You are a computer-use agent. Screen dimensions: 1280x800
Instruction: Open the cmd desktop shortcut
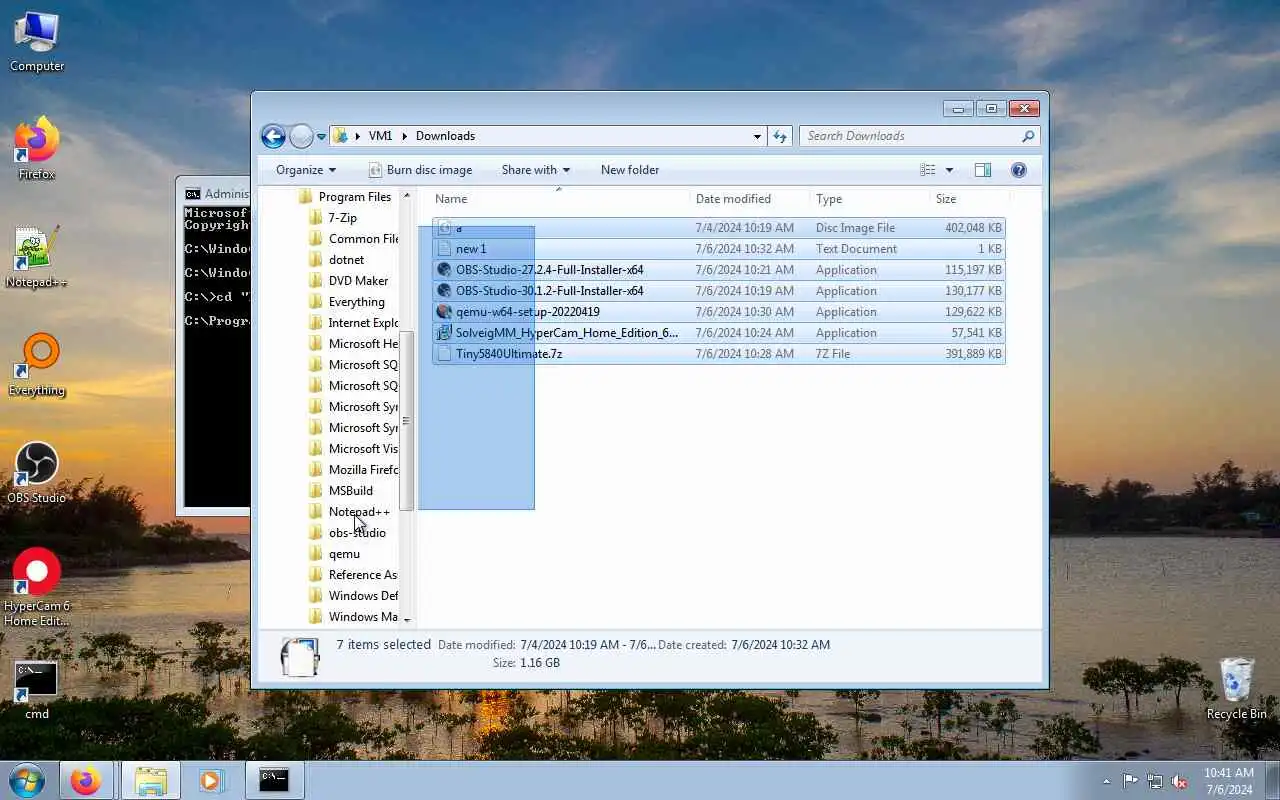pyautogui.click(x=37, y=690)
